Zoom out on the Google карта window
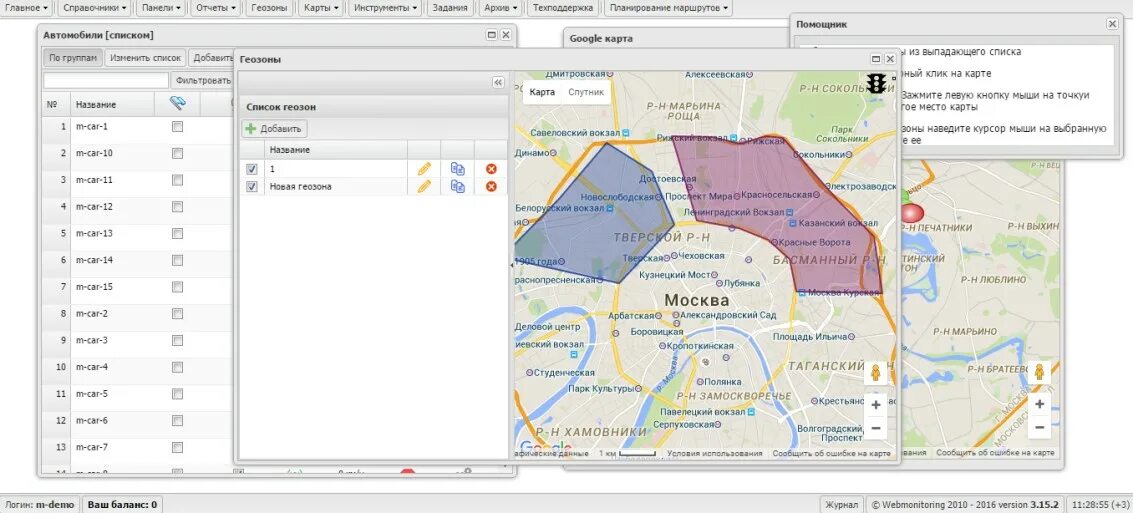Screen dimensions: 1133x513 1039,427
